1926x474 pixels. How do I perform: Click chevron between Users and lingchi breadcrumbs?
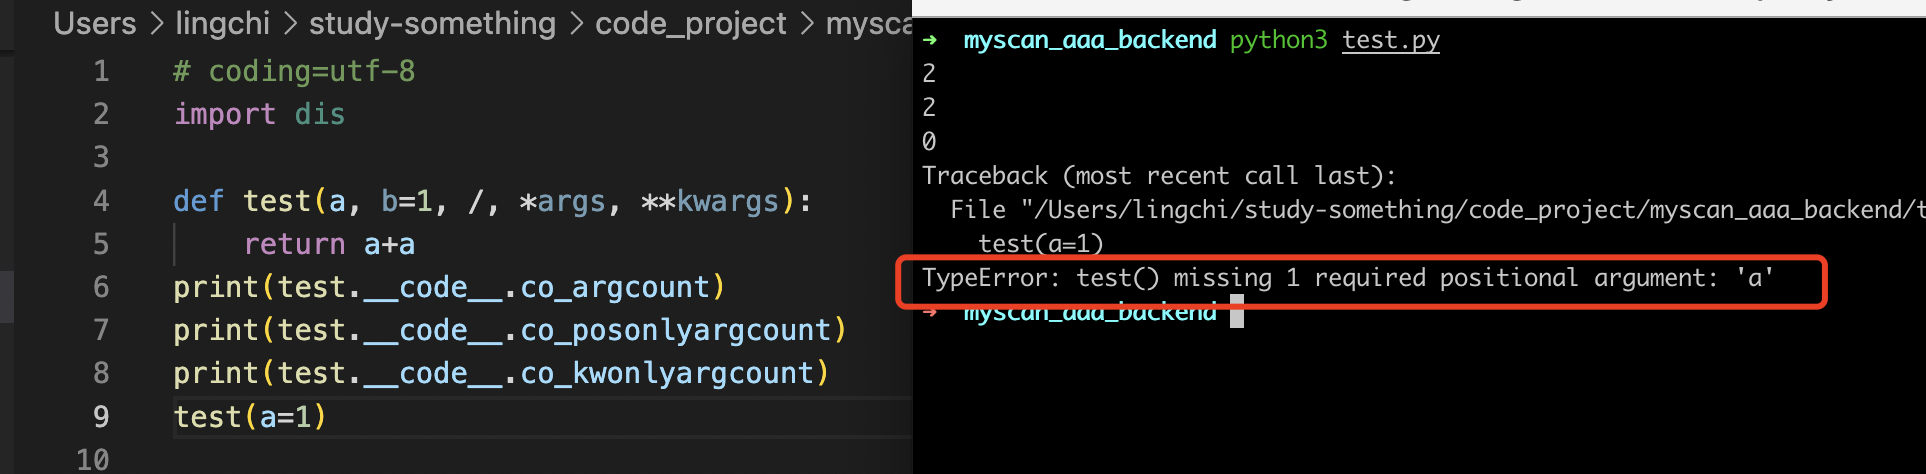[x=156, y=24]
